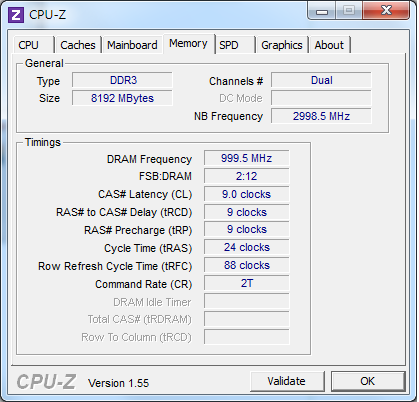Image resolution: width=419 pixels, height=402 pixels.
Task: Click the Row Refresh Cycle Time (tRFC) label
Action: [115, 266]
